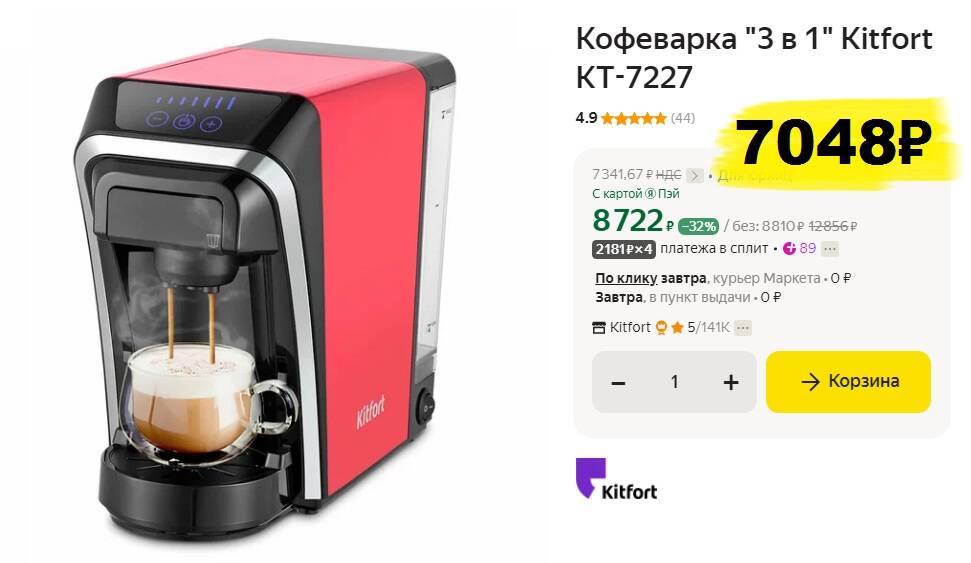
Task: Click the Kitfort seller store icon
Action: click(599, 328)
